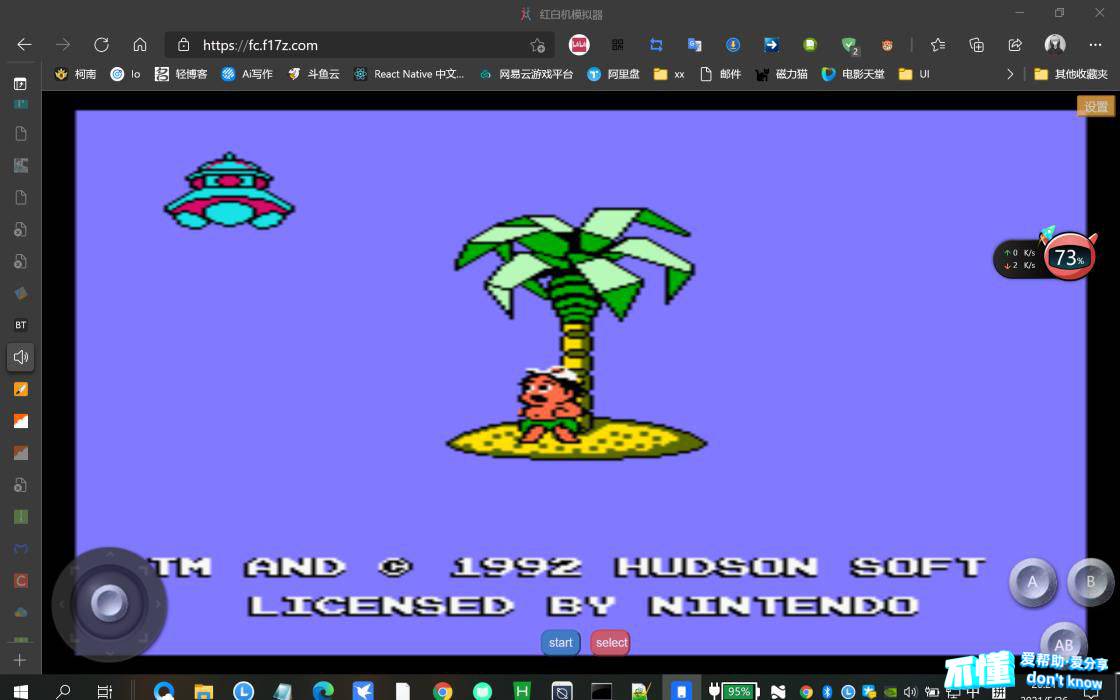The height and width of the screenshot is (700, 1120).
Task: Open the emulator 设置 button
Action: tap(1096, 106)
